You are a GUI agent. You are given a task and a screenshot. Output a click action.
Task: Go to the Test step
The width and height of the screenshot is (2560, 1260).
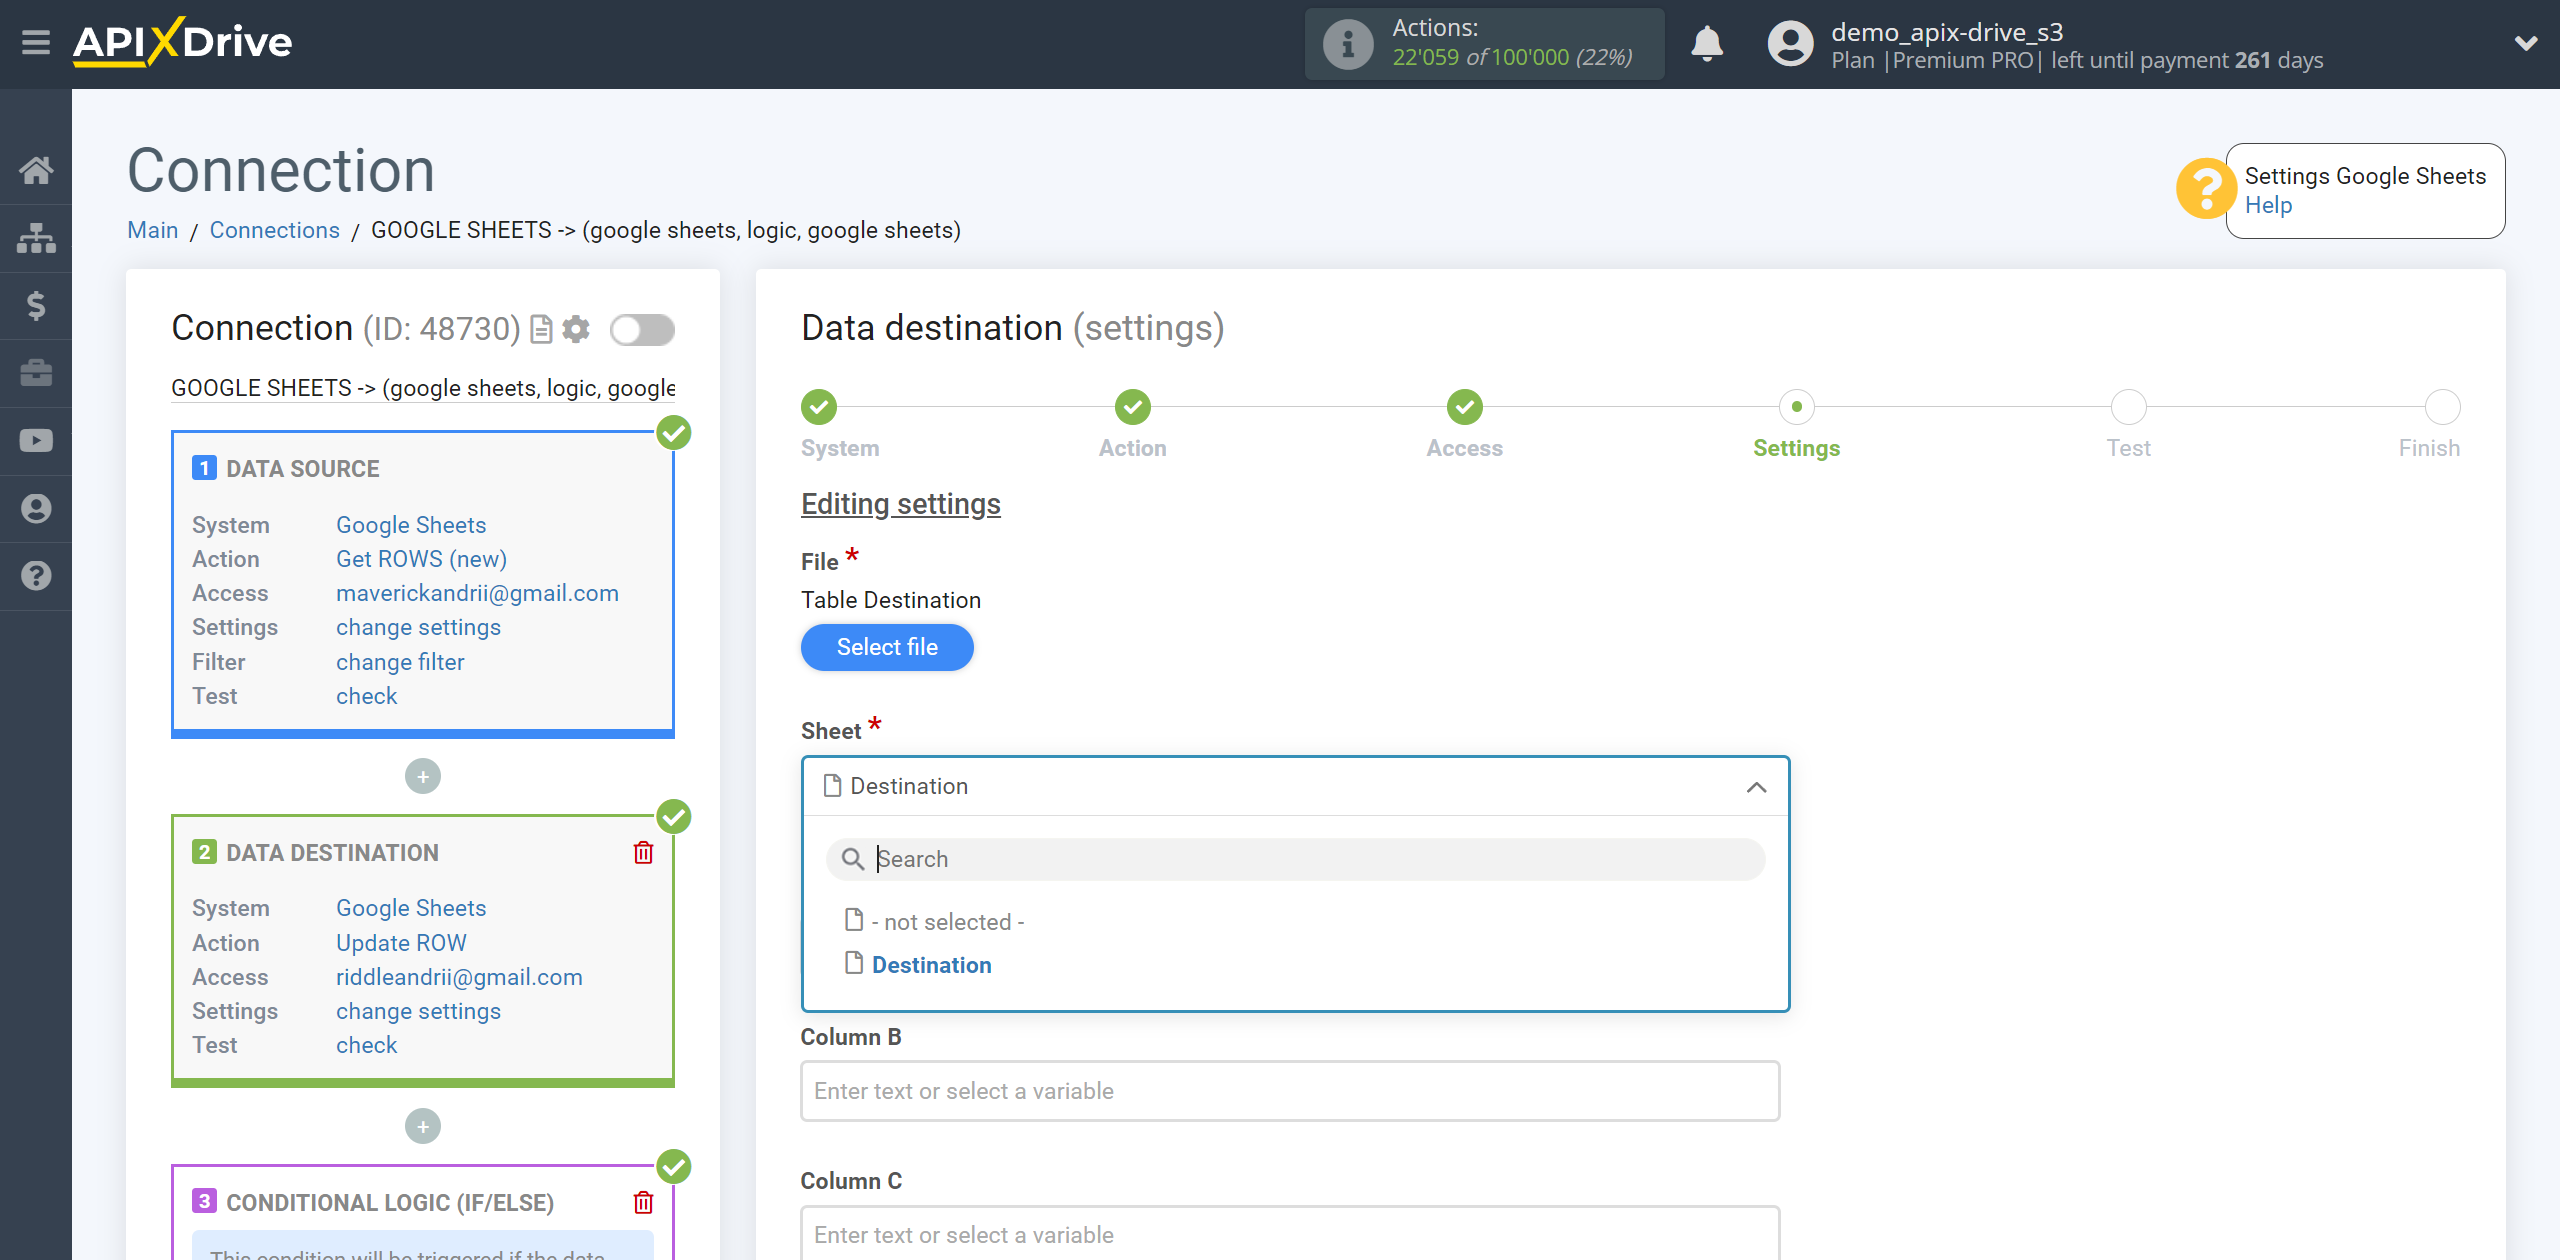[x=2128, y=407]
